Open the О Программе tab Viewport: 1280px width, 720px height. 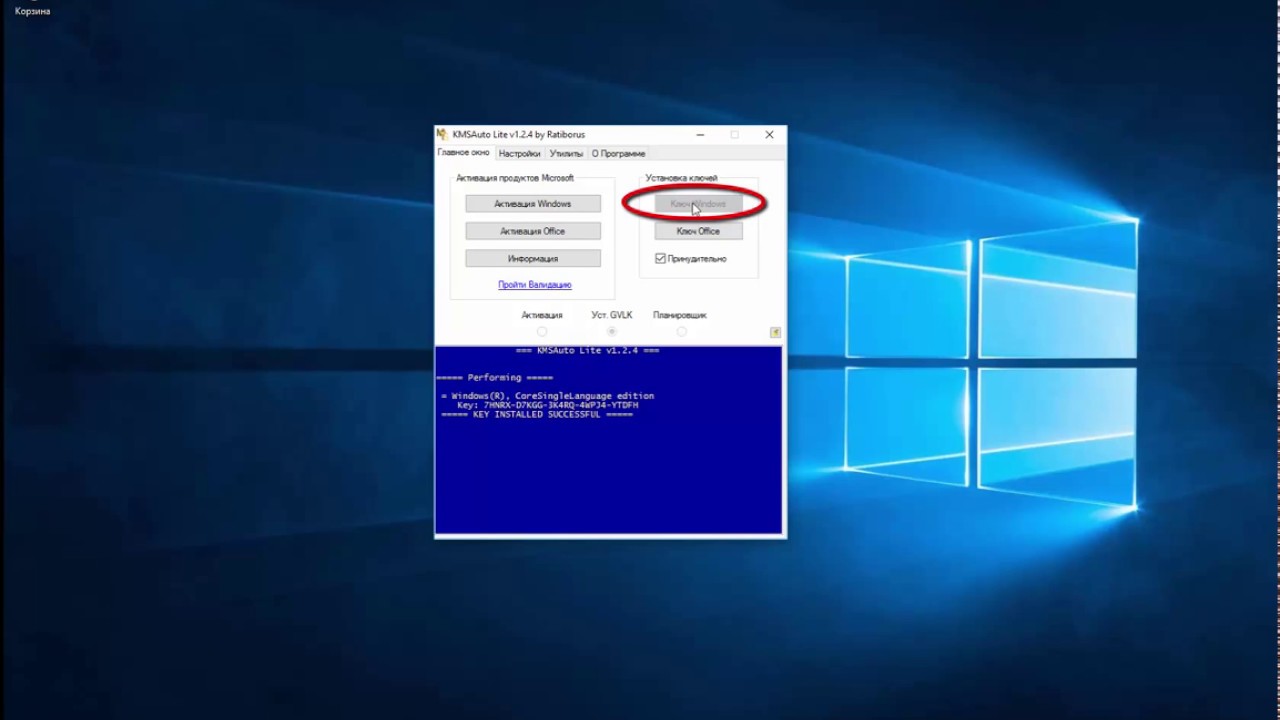618,154
